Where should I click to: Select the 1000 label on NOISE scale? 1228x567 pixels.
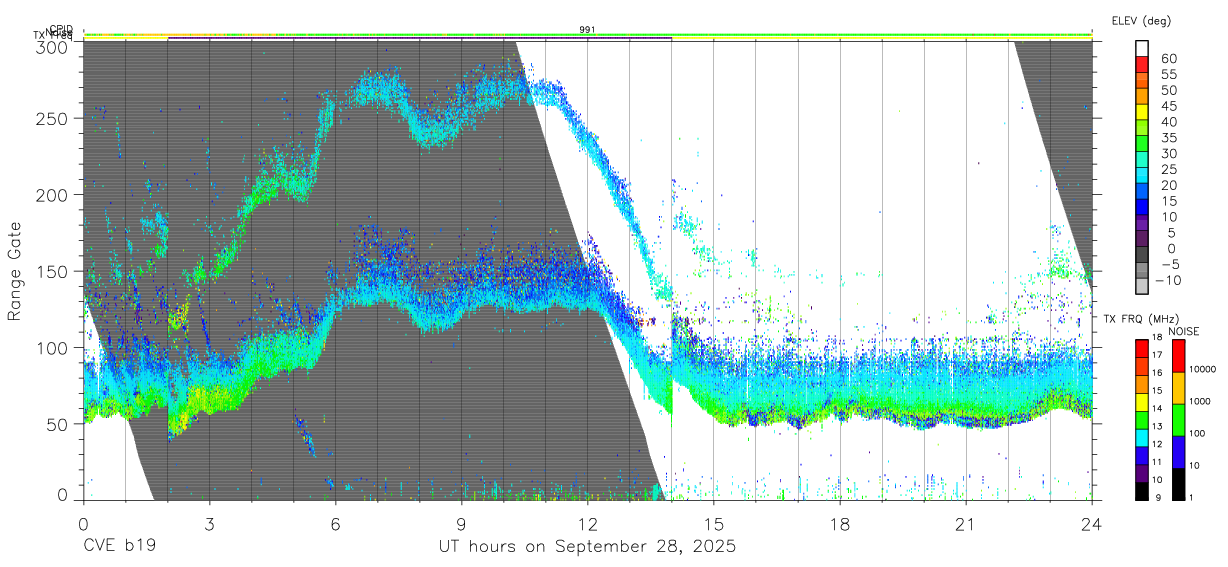tap(1200, 401)
